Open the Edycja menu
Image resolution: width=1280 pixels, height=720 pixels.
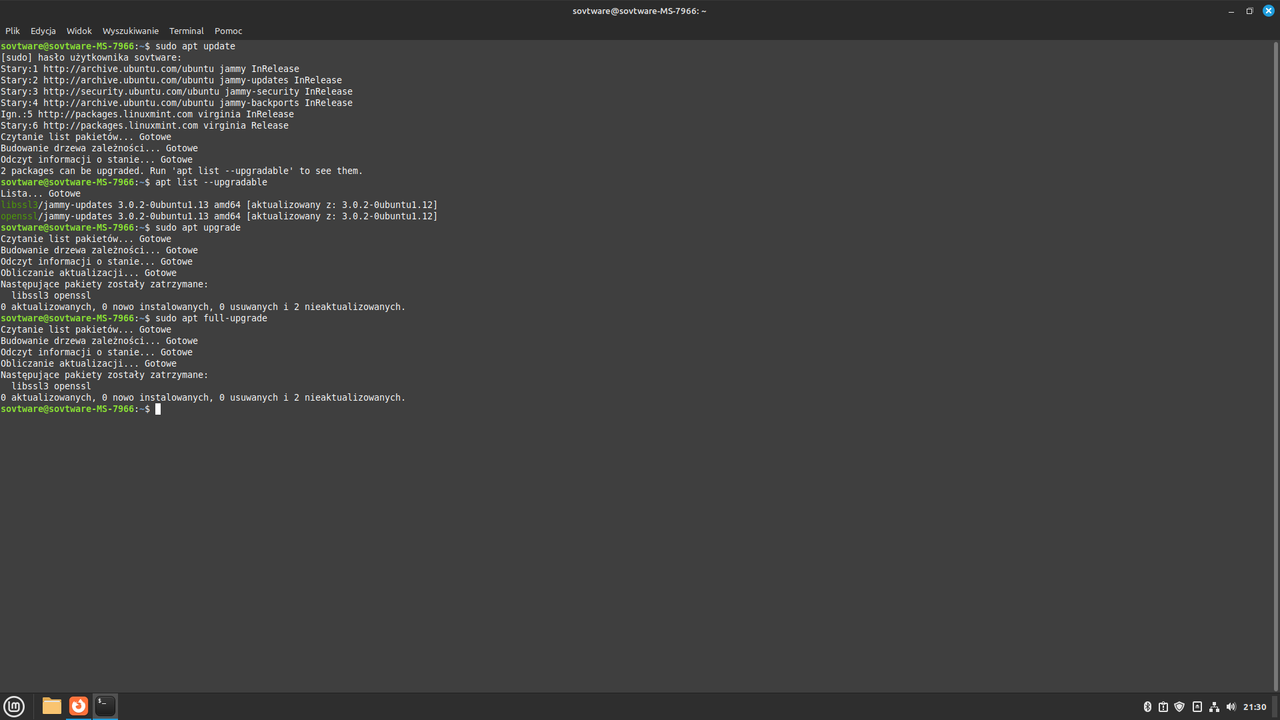[43, 31]
